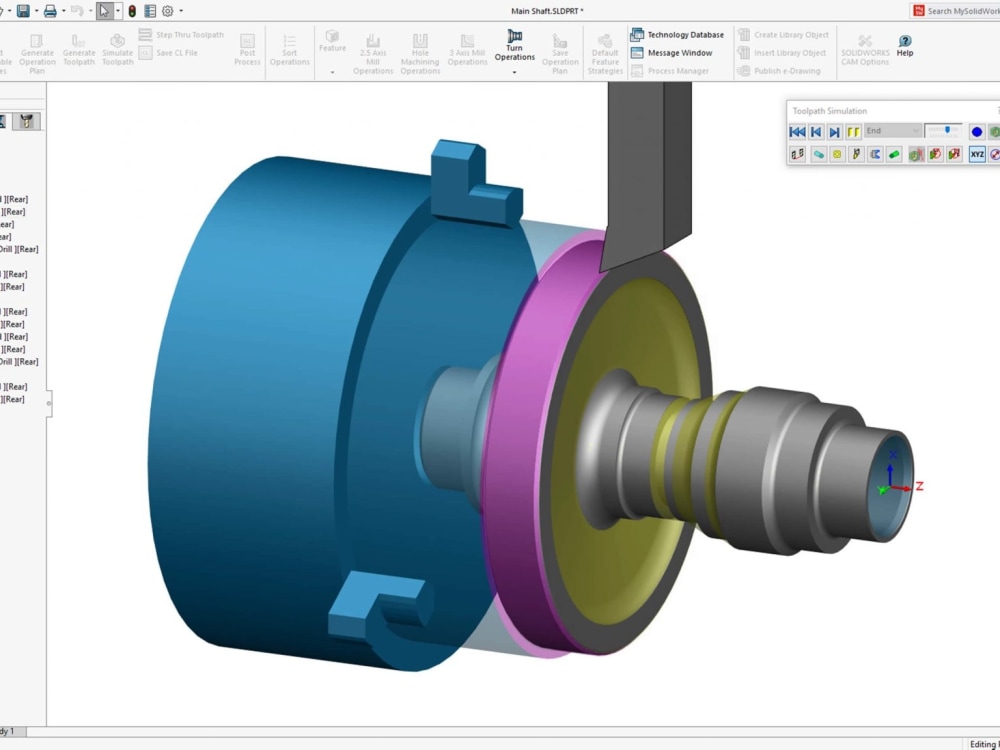Open Hole Machining Operations
The image size is (1000, 750).
click(420, 45)
